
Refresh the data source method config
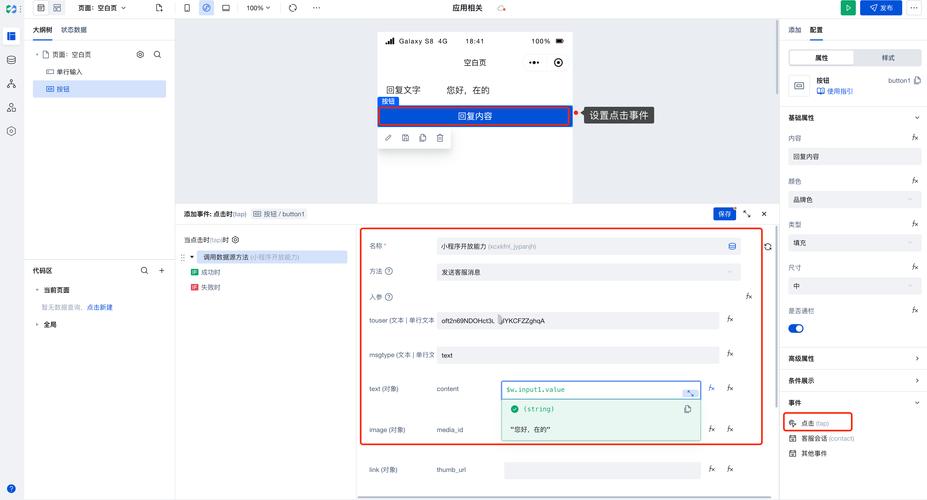click(767, 246)
